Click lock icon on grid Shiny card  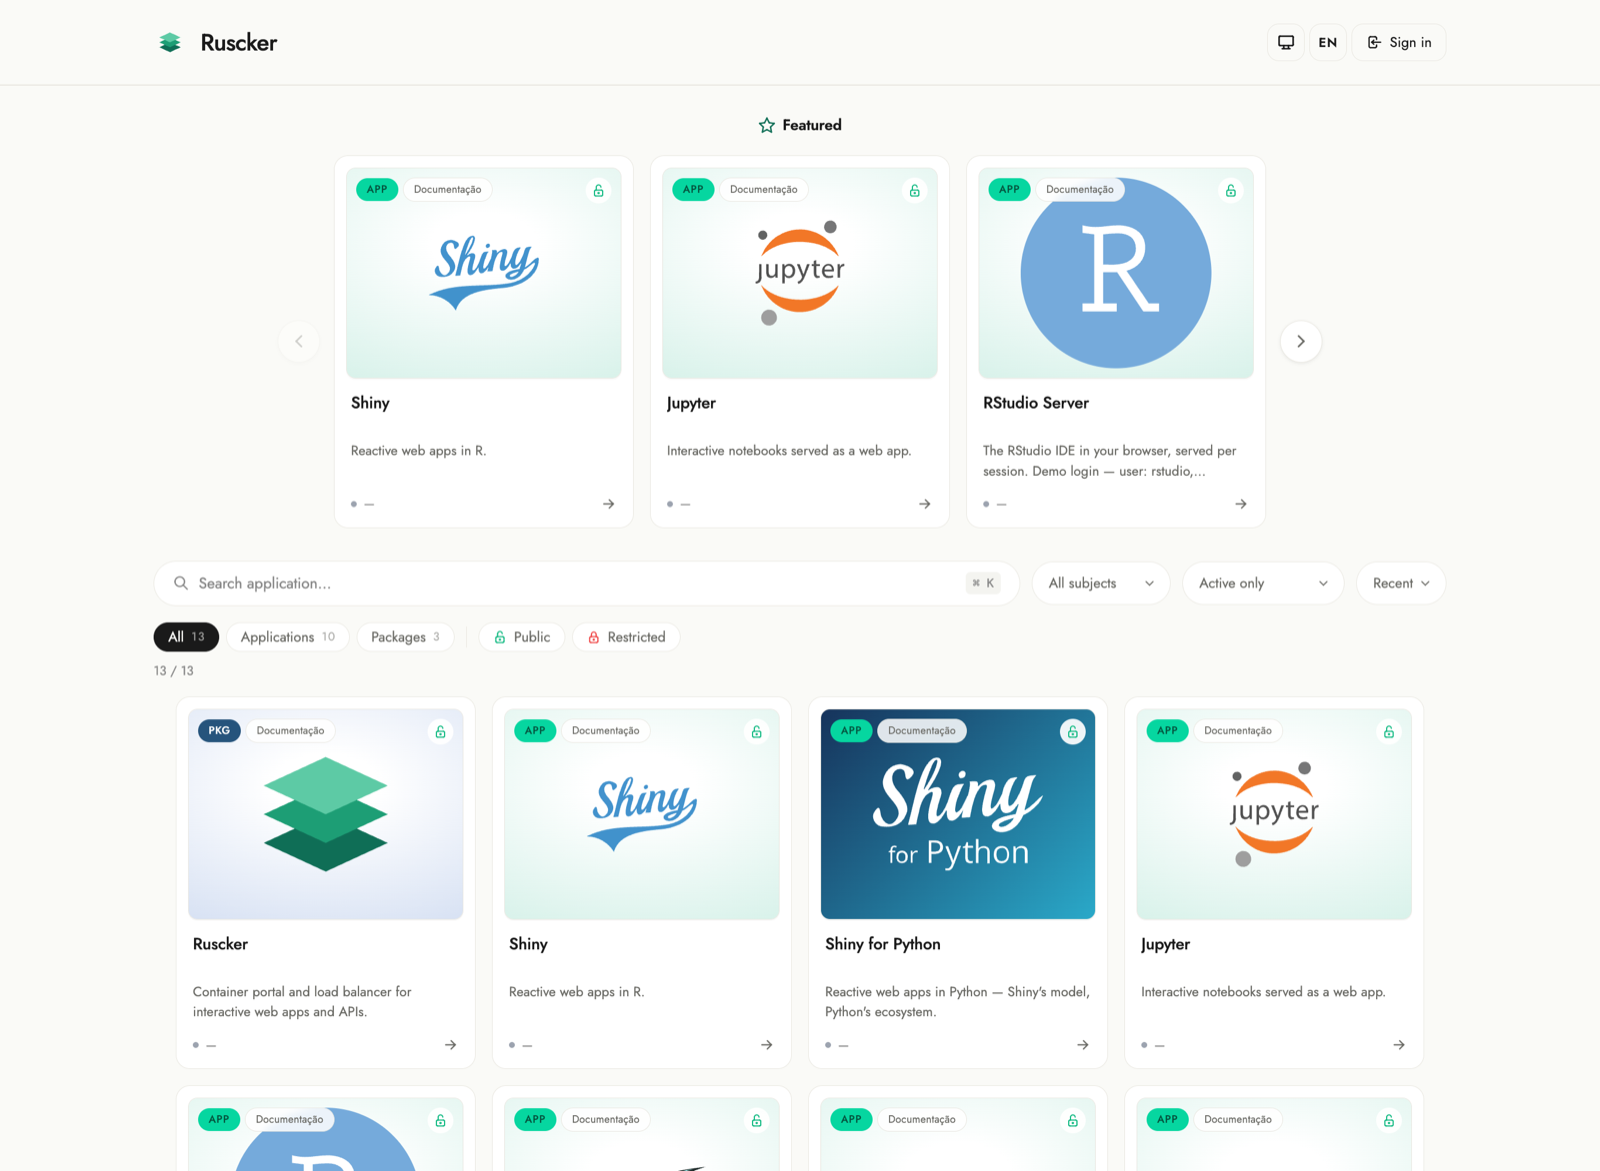756,732
